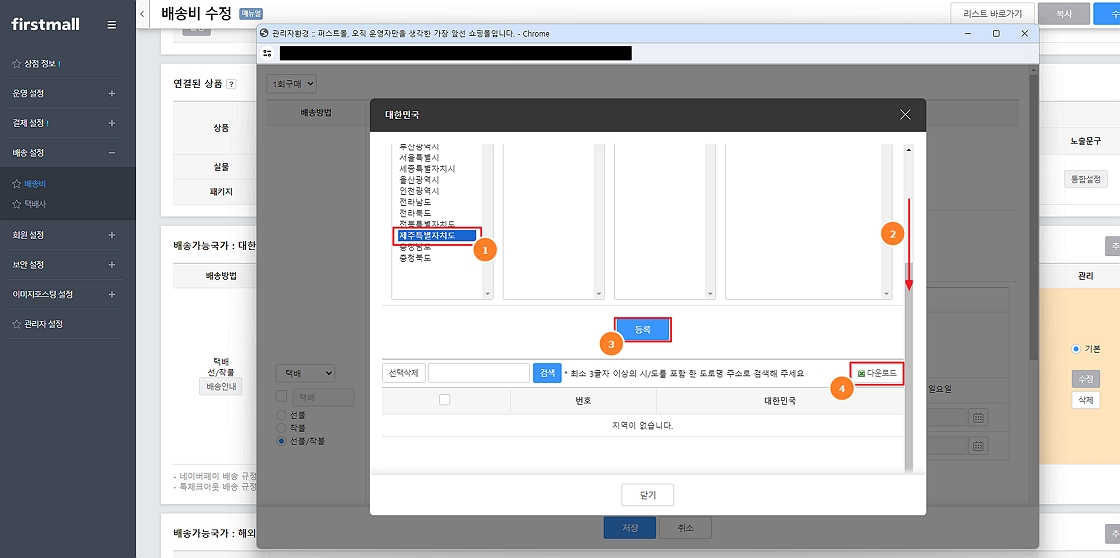Click the down arrow of the second region list
The height and width of the screenshot is (558, 1120).
point(599,293)
